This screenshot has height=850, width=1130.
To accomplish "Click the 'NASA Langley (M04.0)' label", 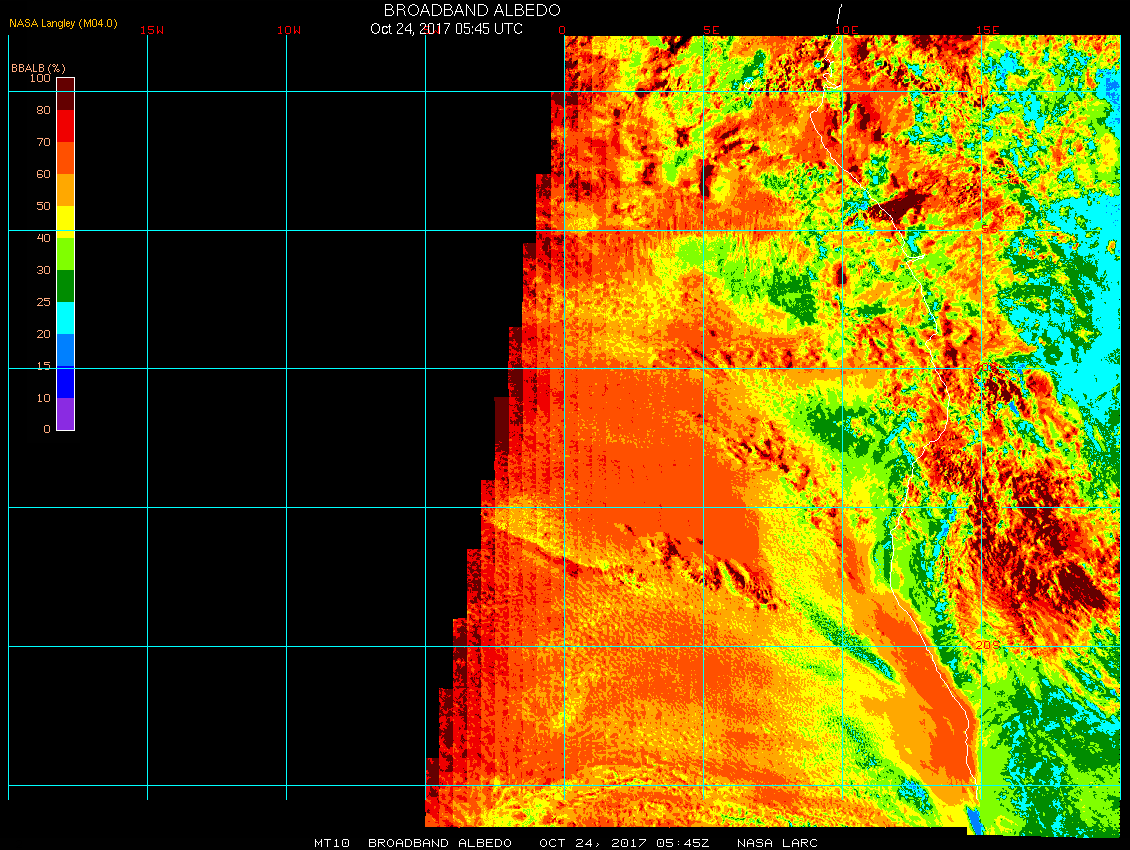I will [63, 23].
